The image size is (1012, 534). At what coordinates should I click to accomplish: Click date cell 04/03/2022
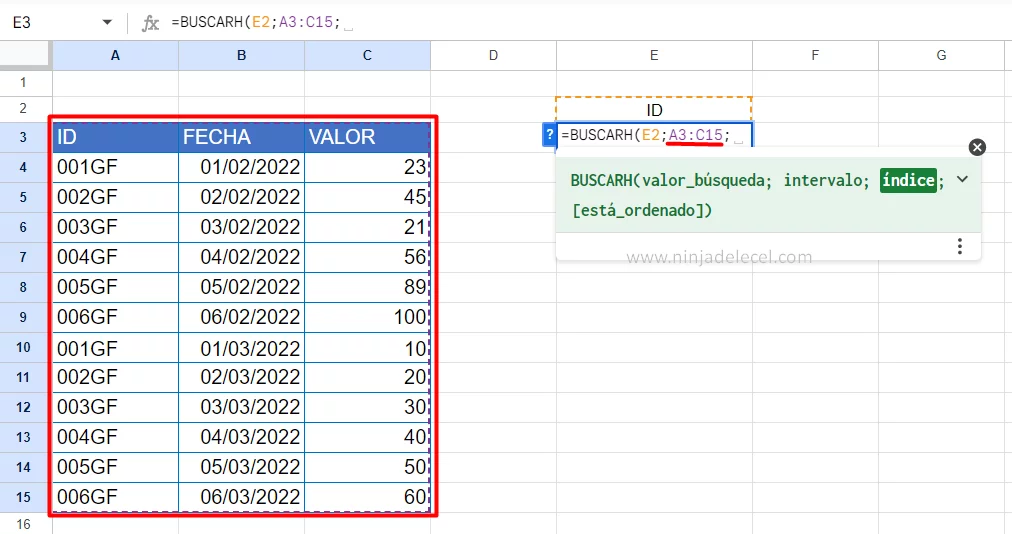(241, 437)
